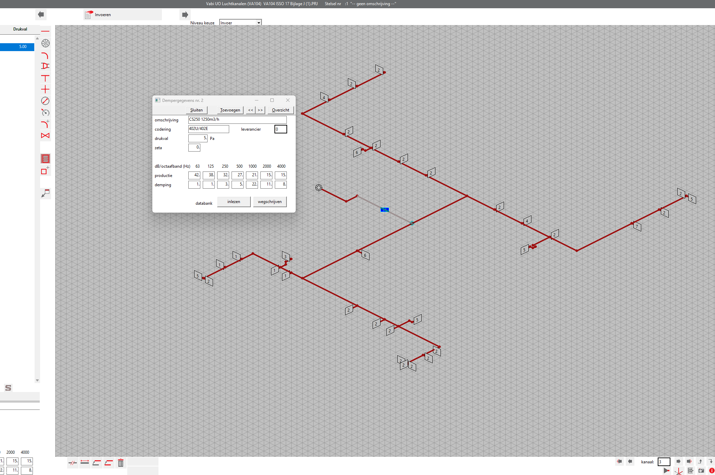Screen dimensions: 715x475
Task: Select the crossed-out circle tool
Action: pos(45,101)
